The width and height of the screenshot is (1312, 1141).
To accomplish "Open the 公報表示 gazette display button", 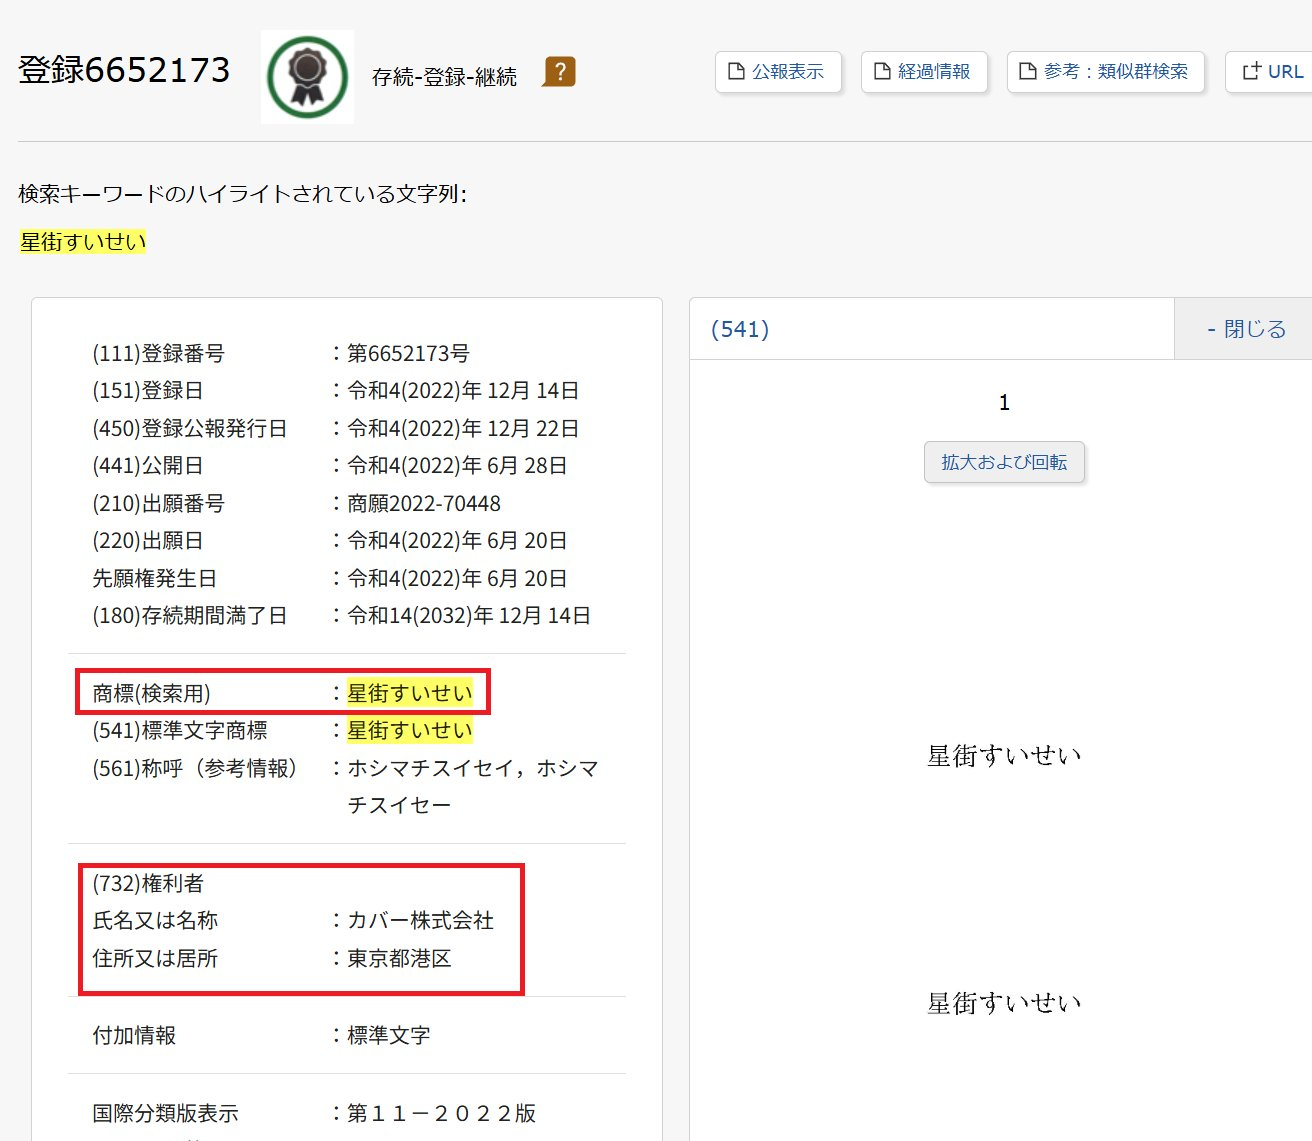I will click(x=778, y=72).
